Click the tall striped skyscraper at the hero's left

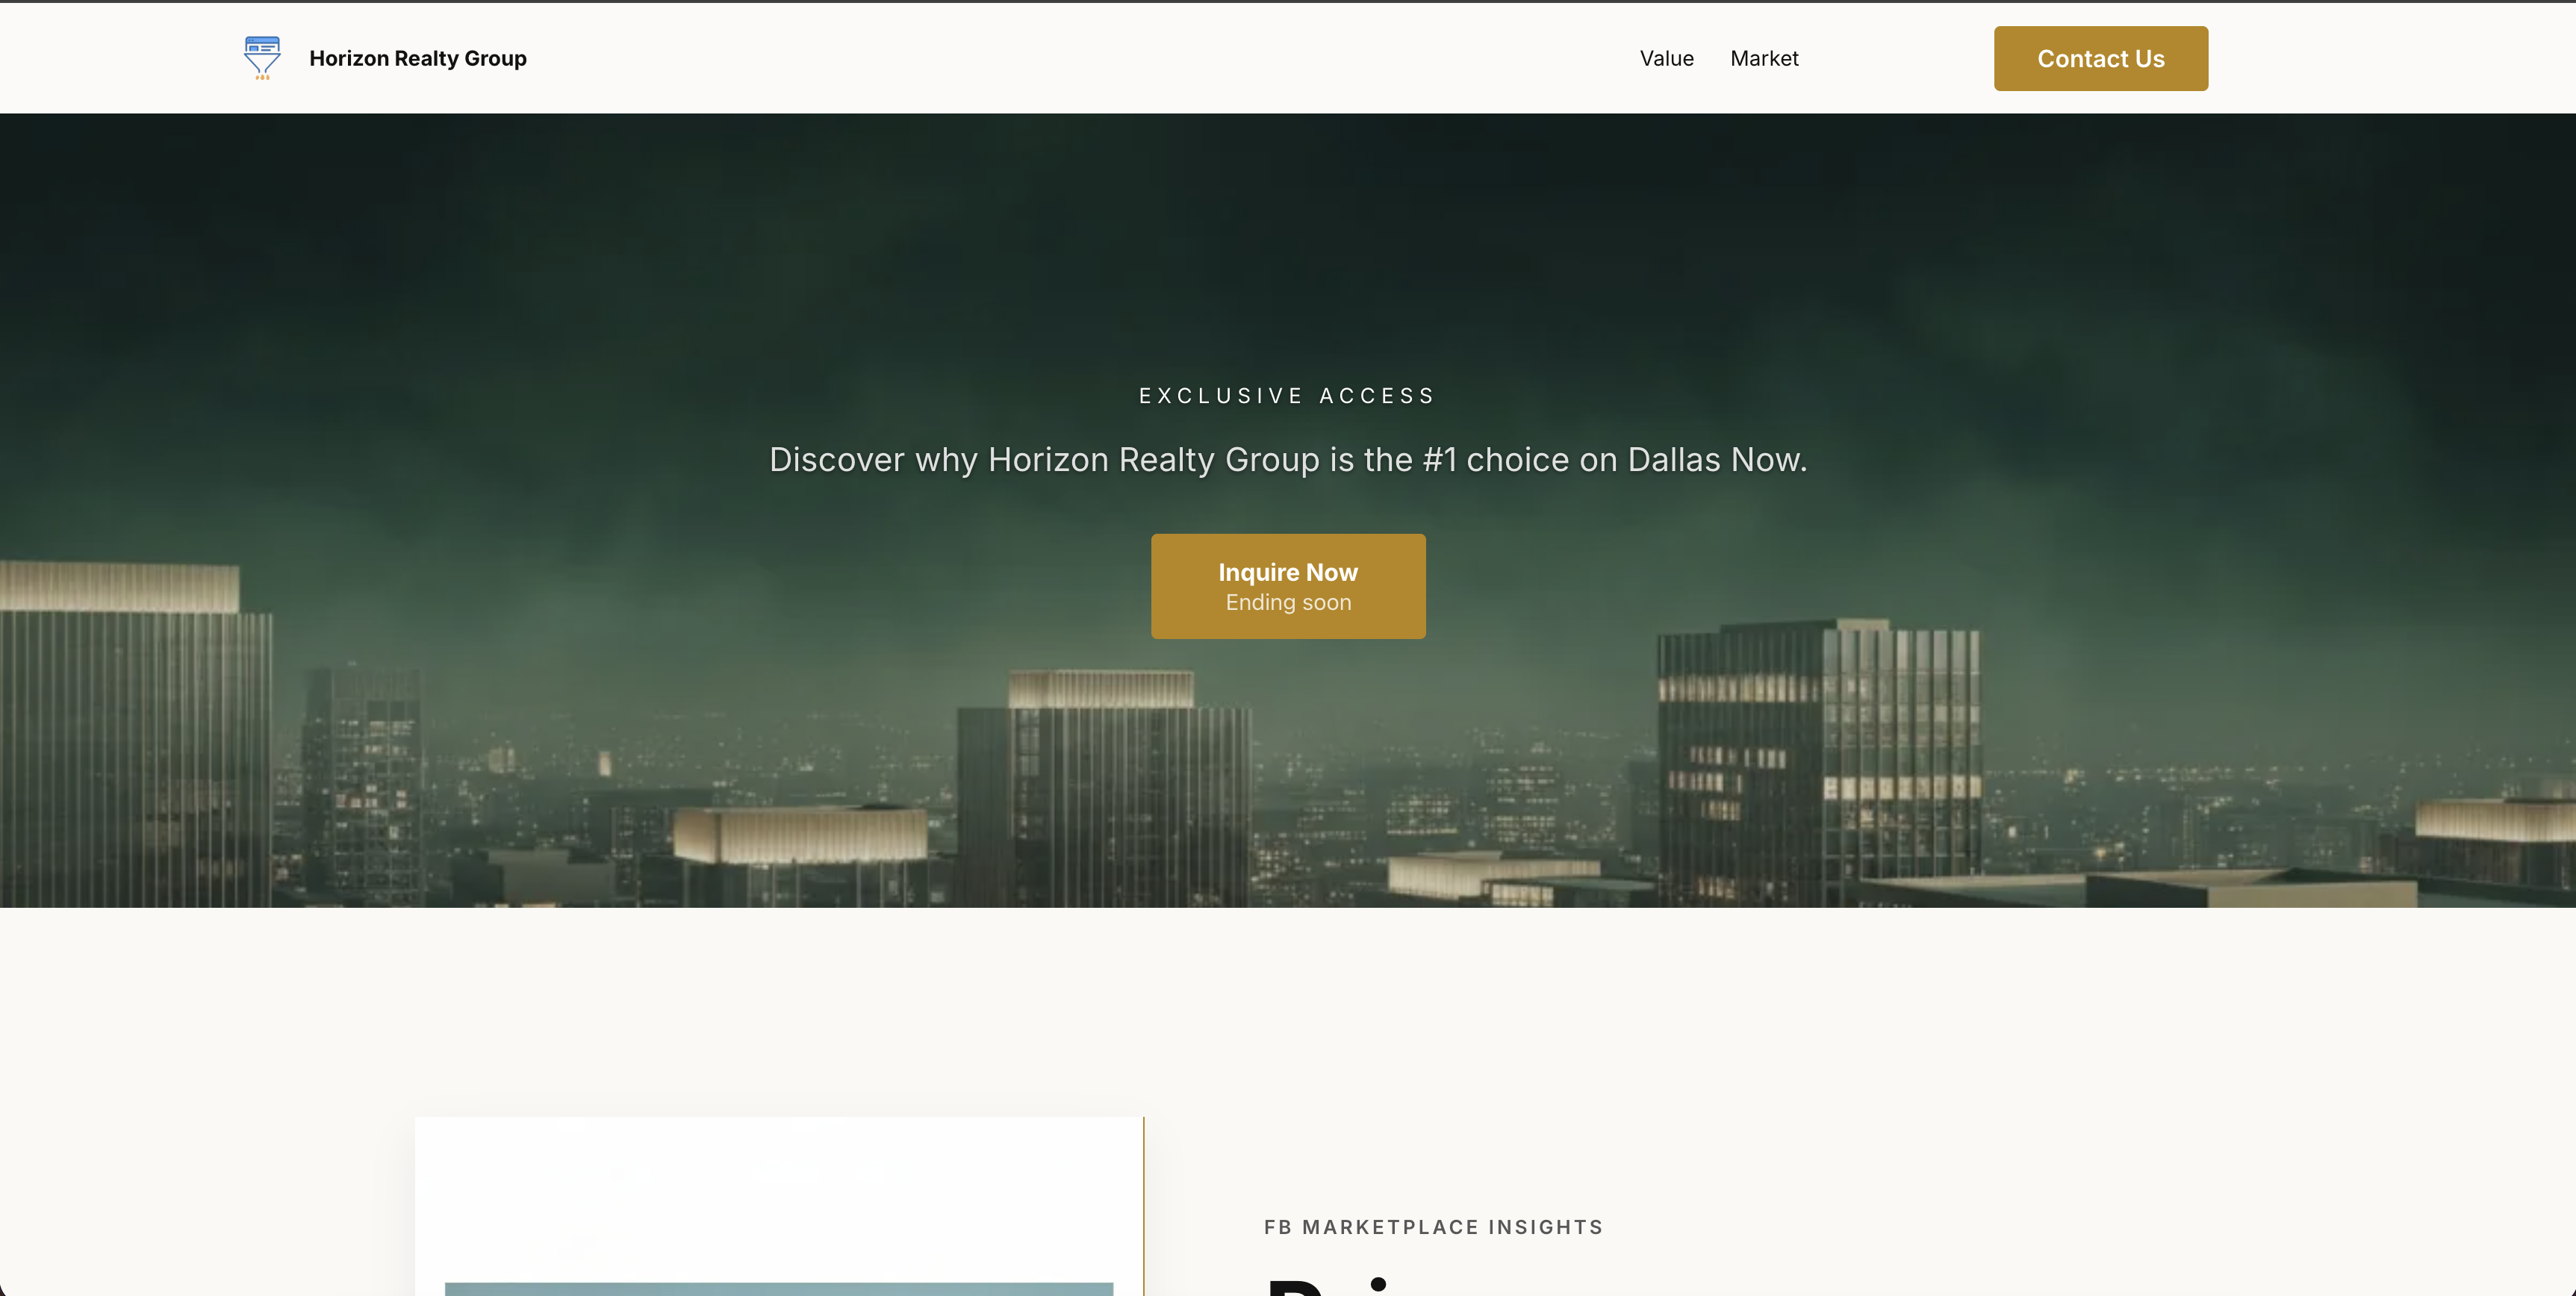(x=135, y=735)
